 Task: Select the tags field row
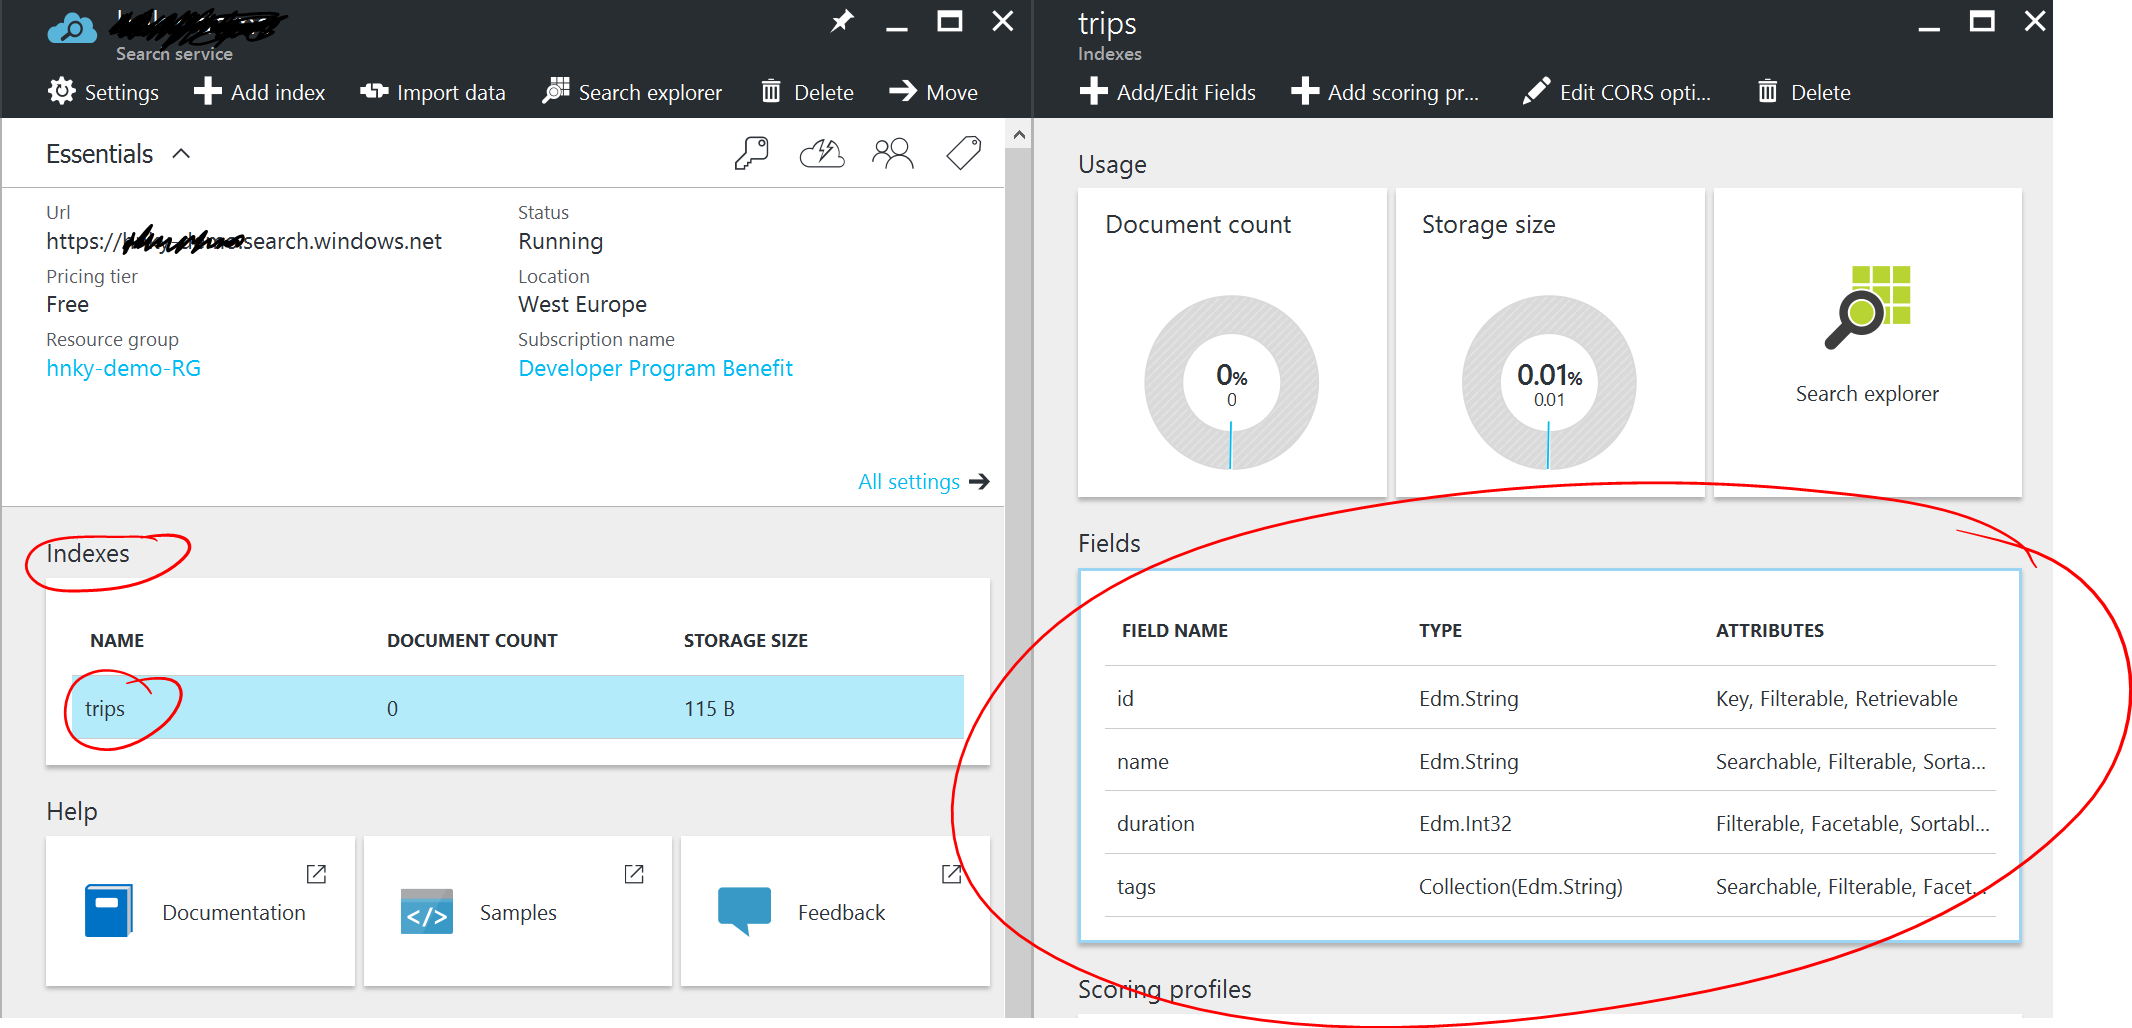(x=1550, y=886)
